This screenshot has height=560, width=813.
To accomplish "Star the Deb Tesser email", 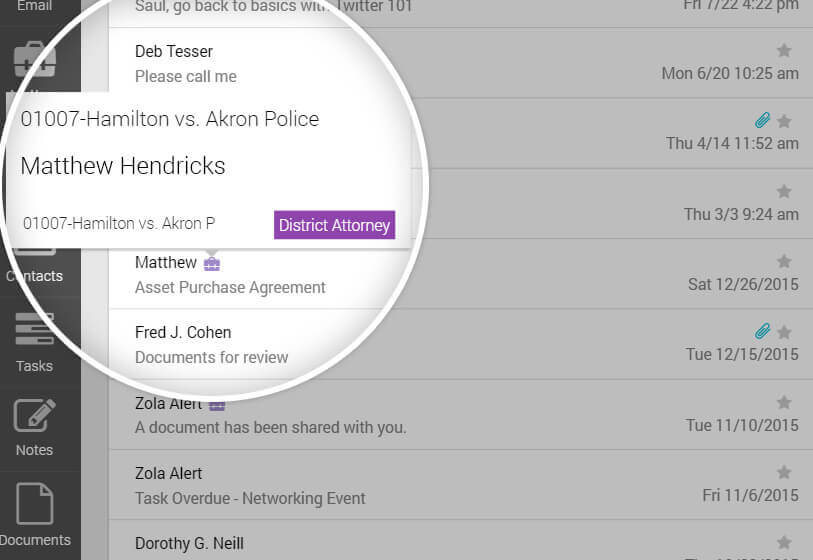I will [784, 50].
